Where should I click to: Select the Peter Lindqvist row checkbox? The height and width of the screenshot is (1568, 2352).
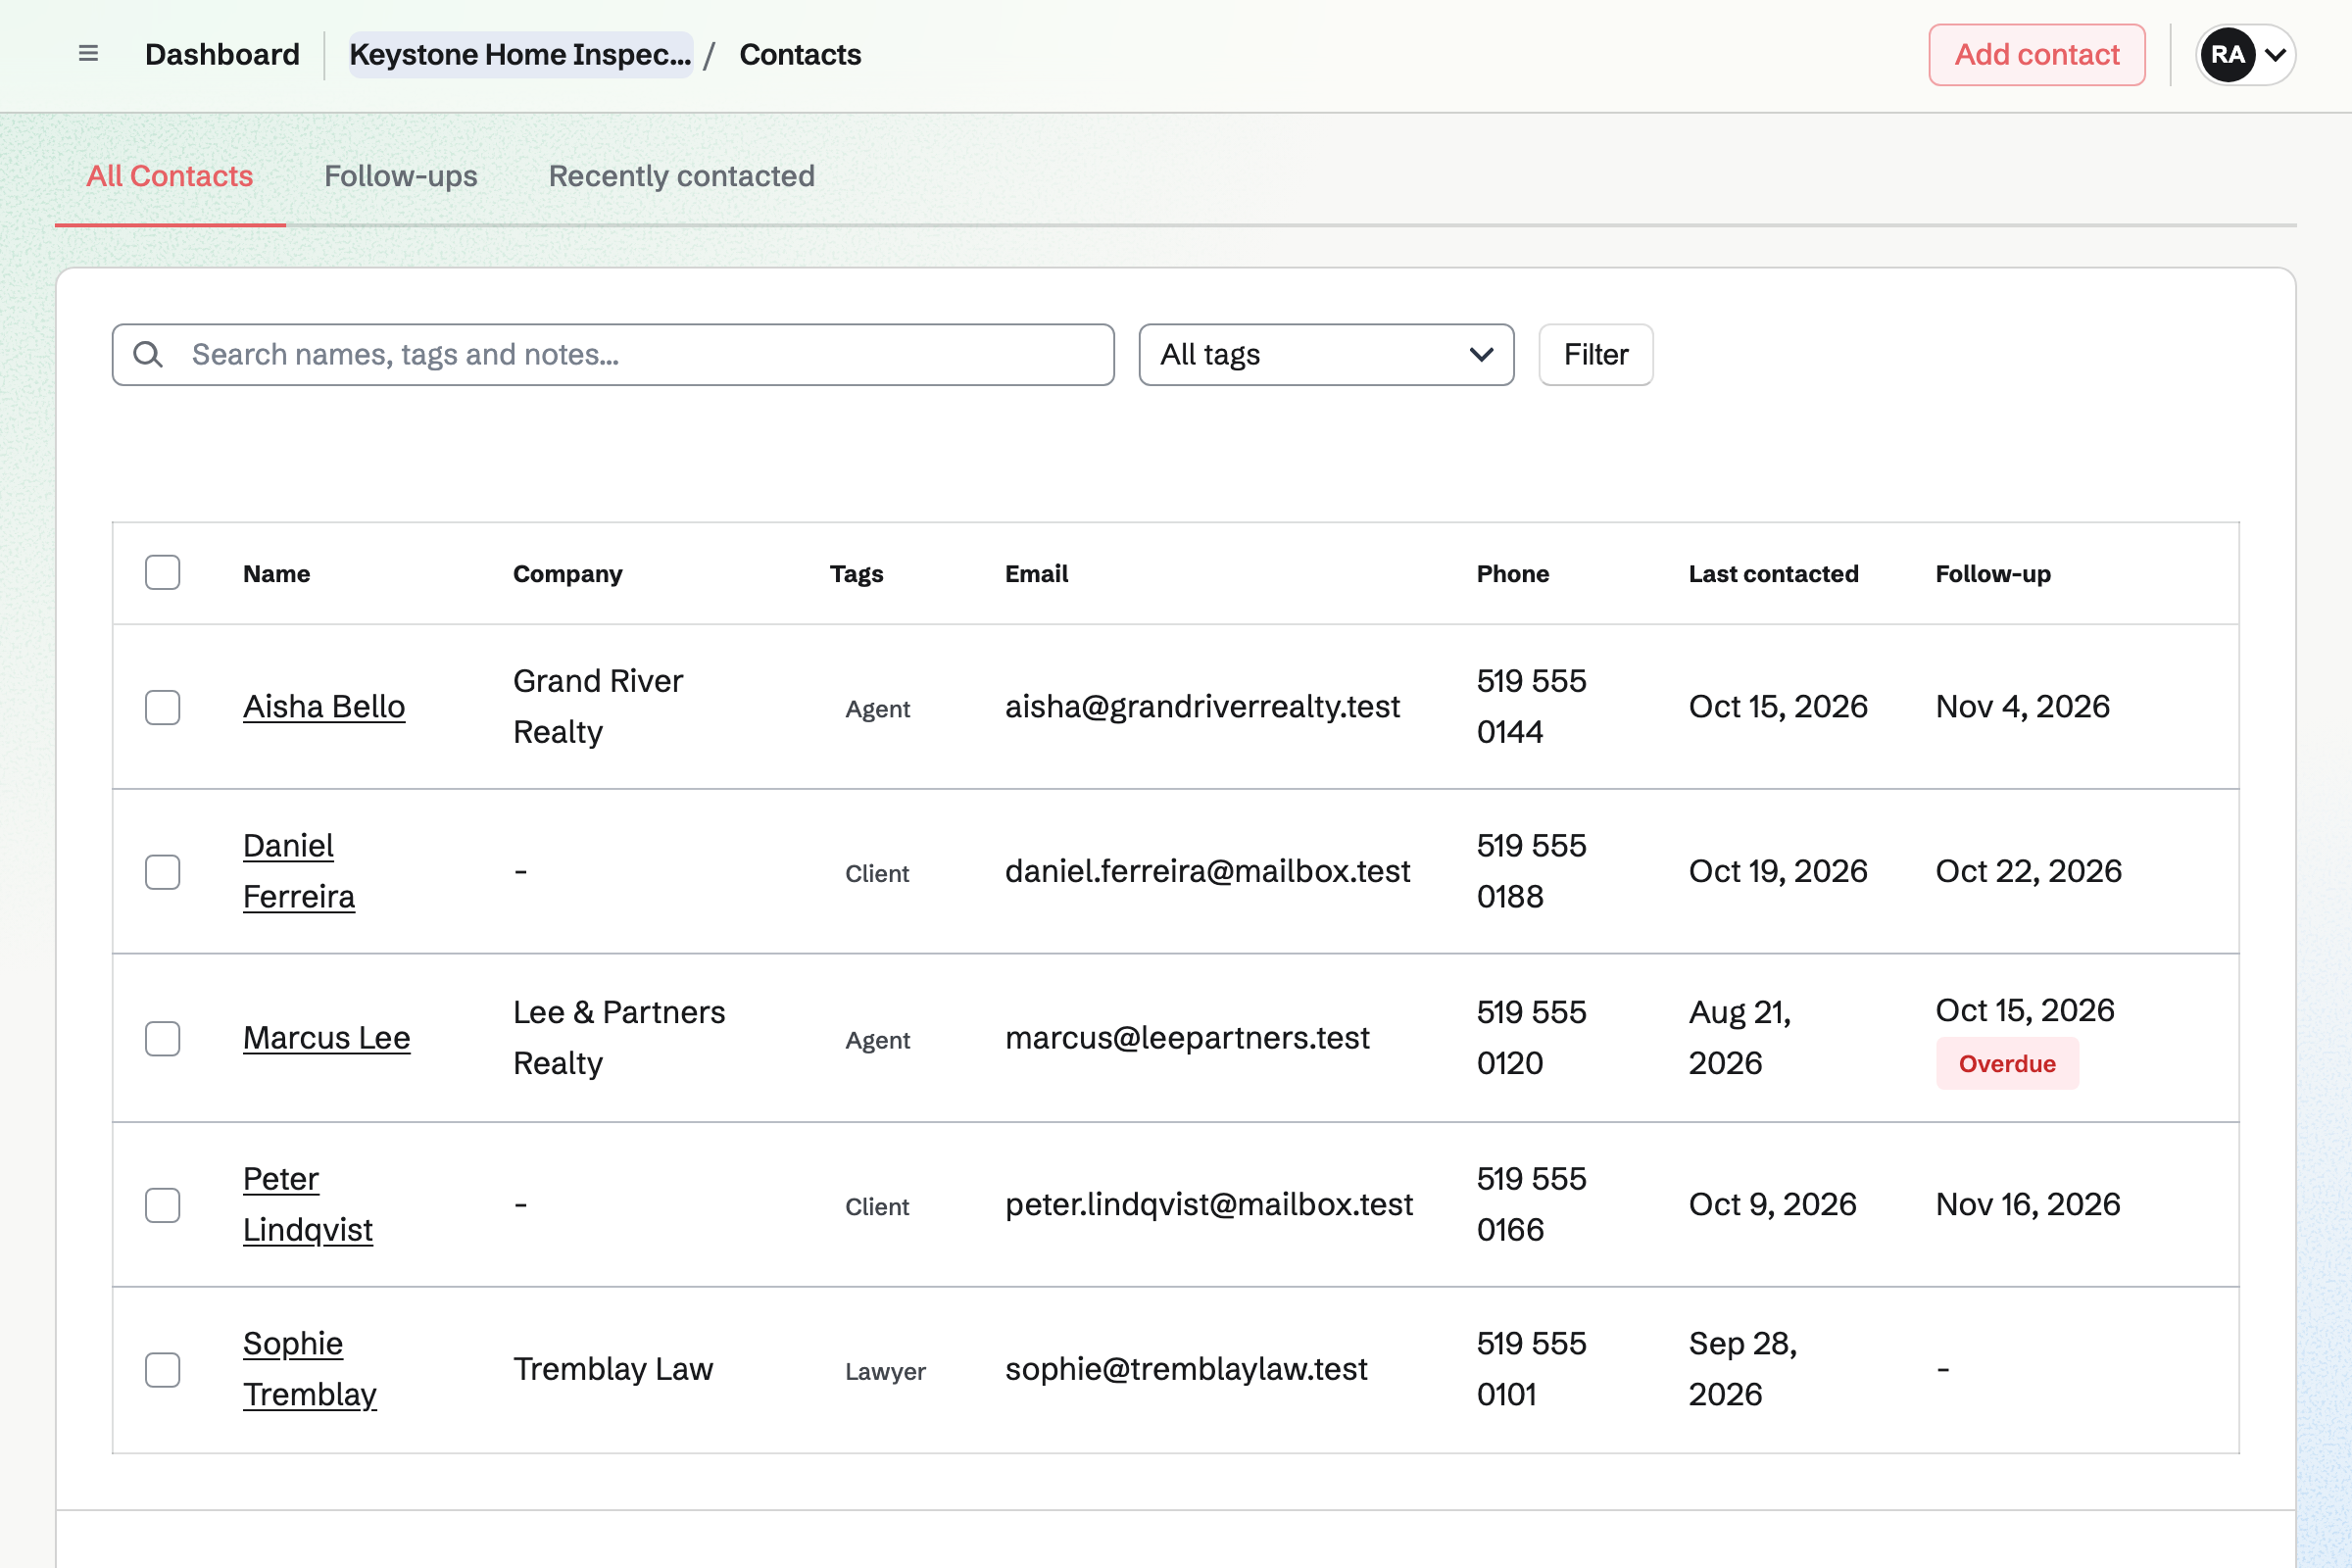pos(162,1205)
